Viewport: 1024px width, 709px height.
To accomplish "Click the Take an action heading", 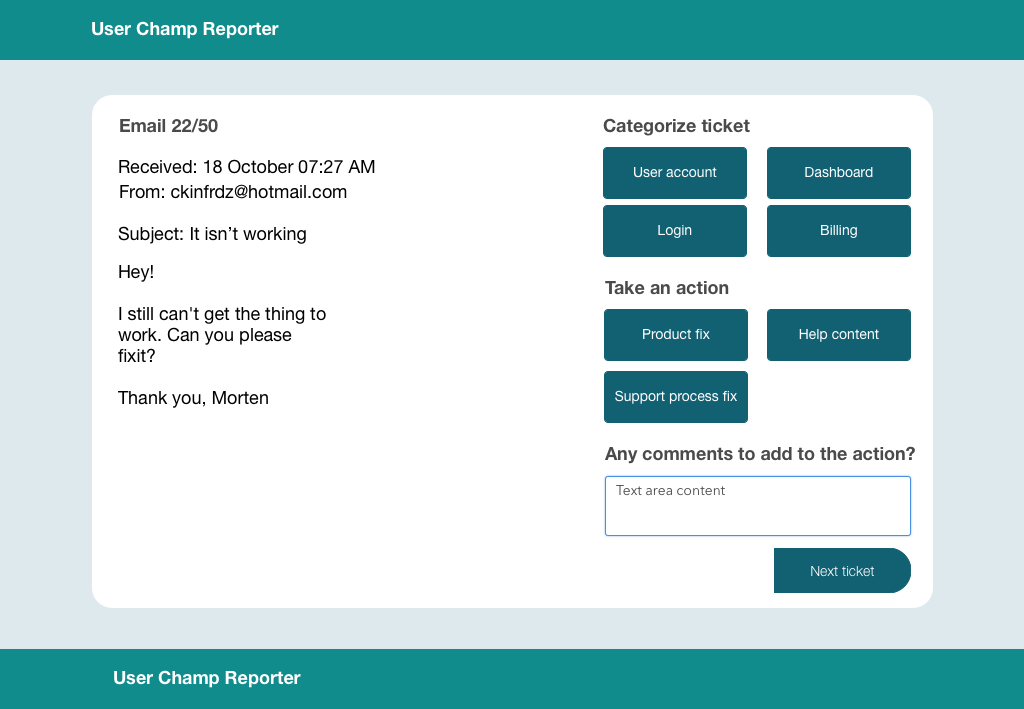I will [x=667, y=288].
